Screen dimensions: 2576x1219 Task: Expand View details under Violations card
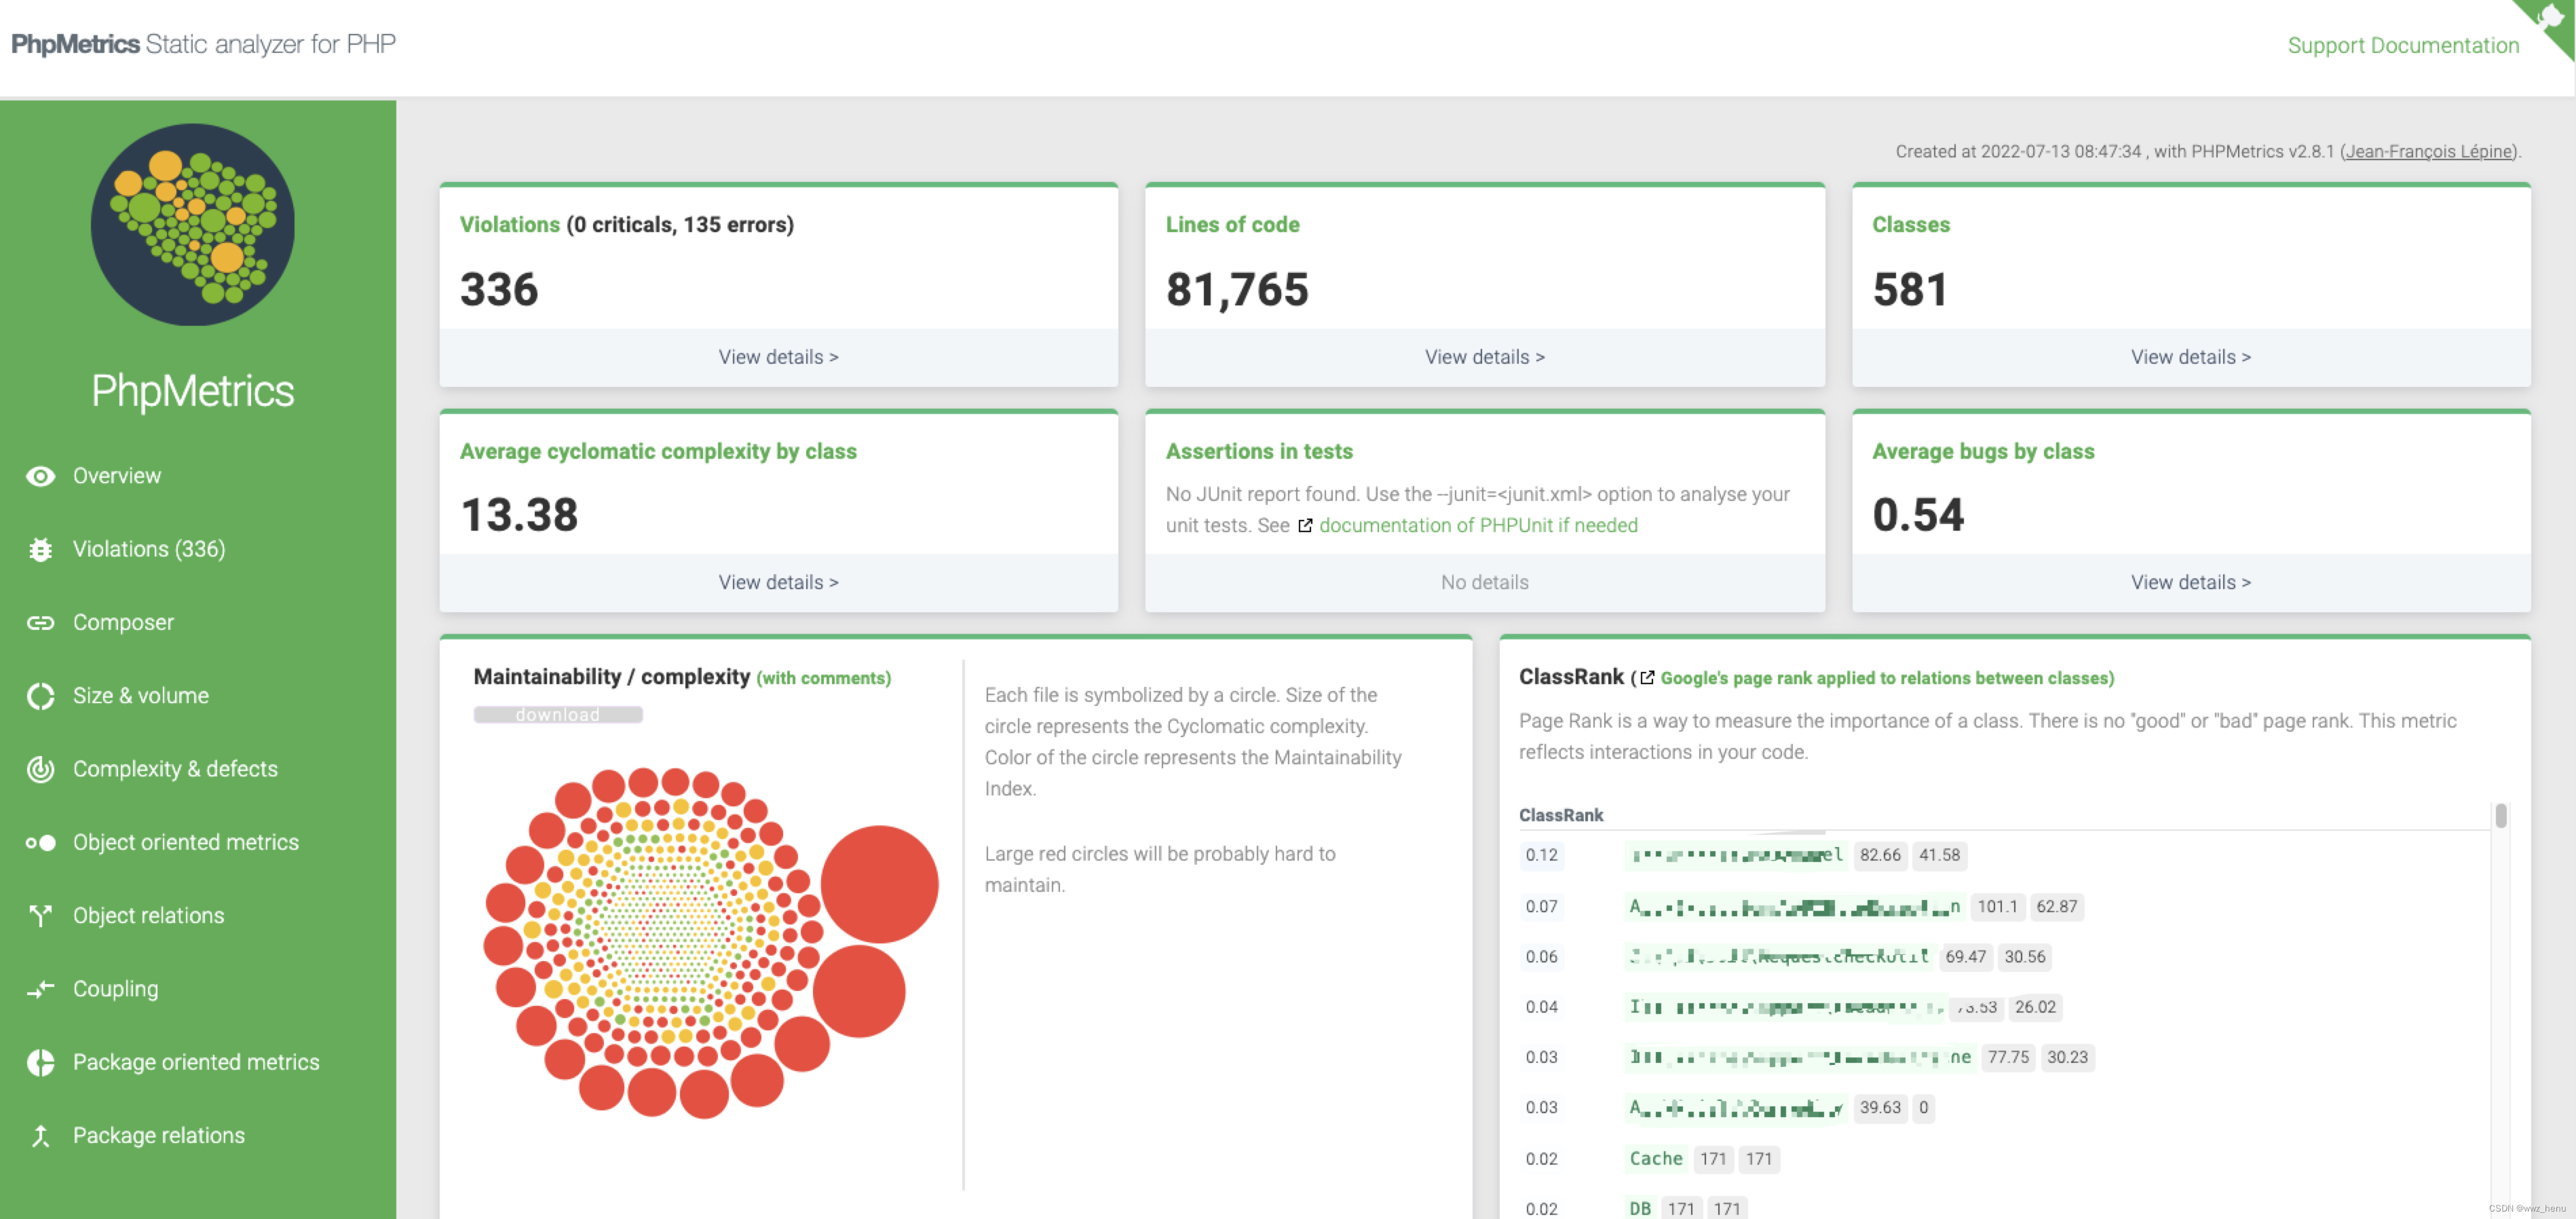pos(778,357)
